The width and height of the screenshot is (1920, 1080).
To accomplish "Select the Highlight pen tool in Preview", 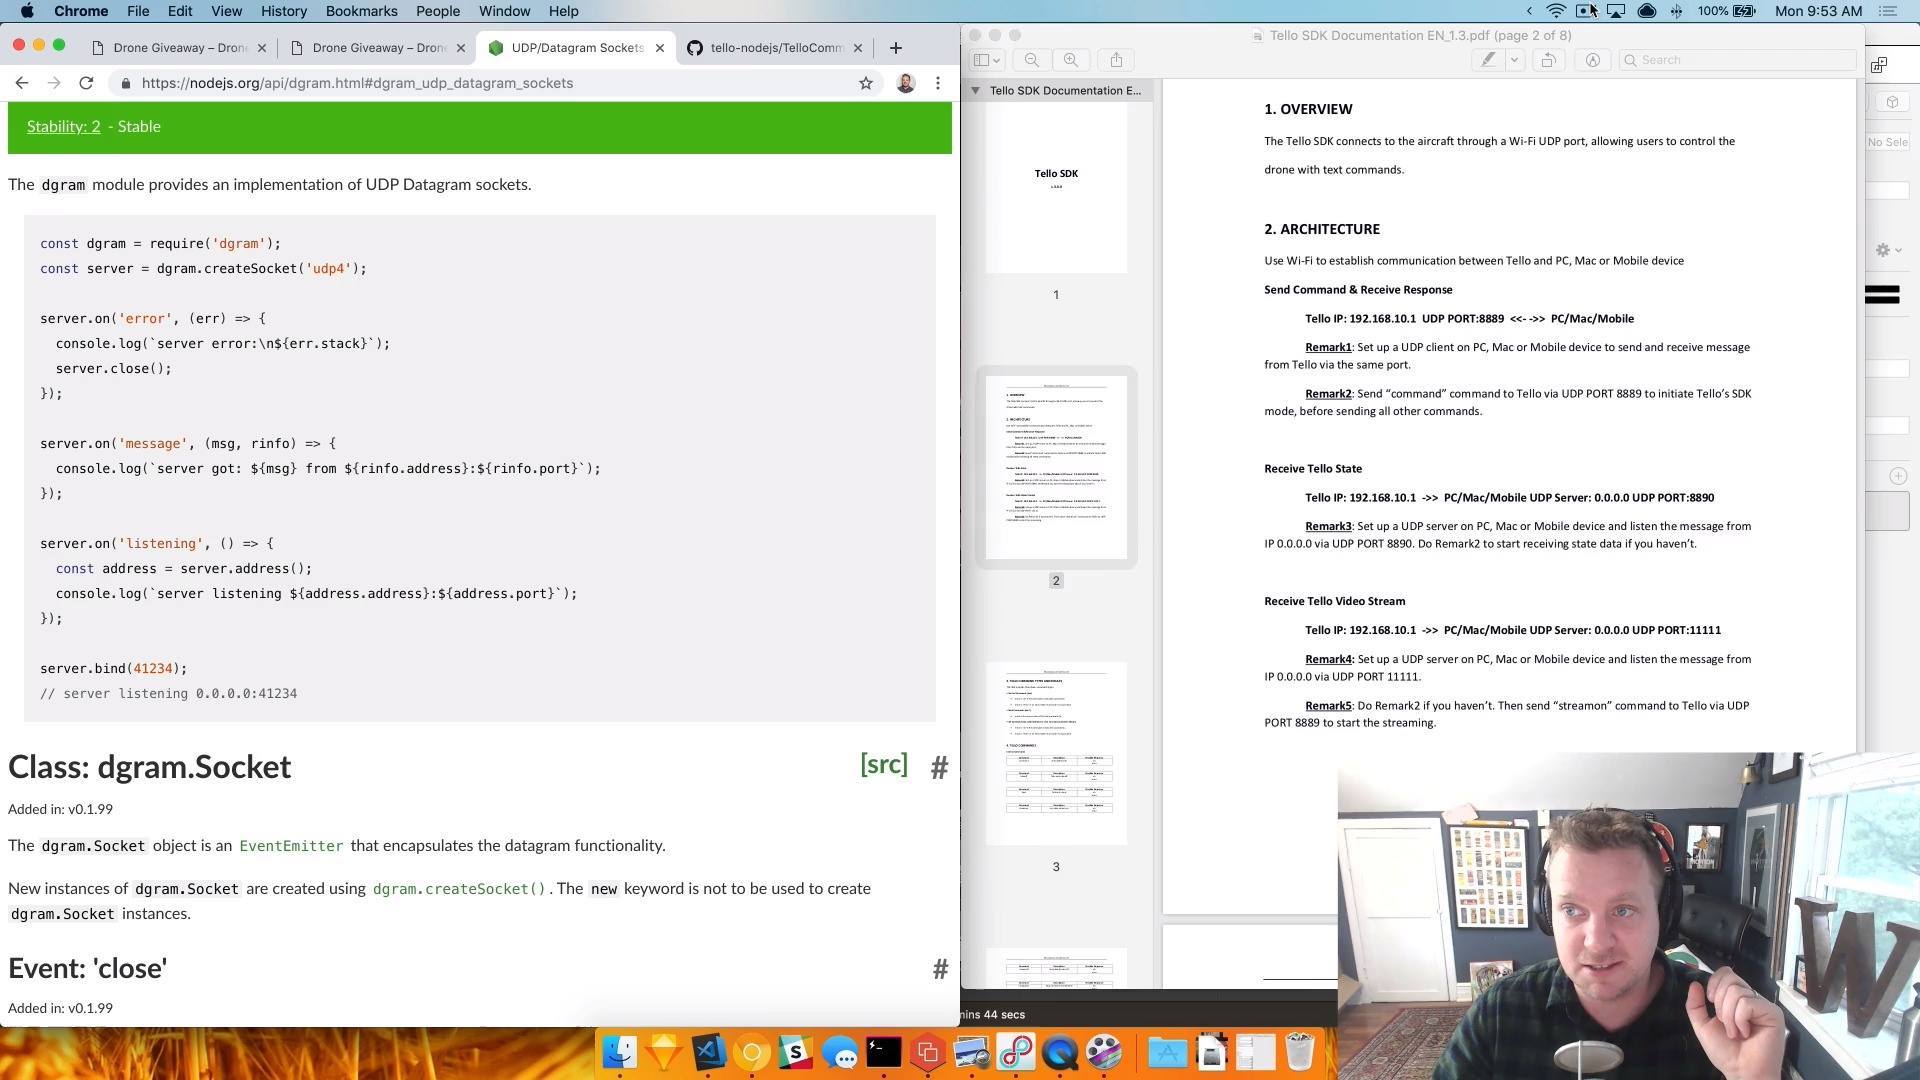I will [x=1488, y=60].
